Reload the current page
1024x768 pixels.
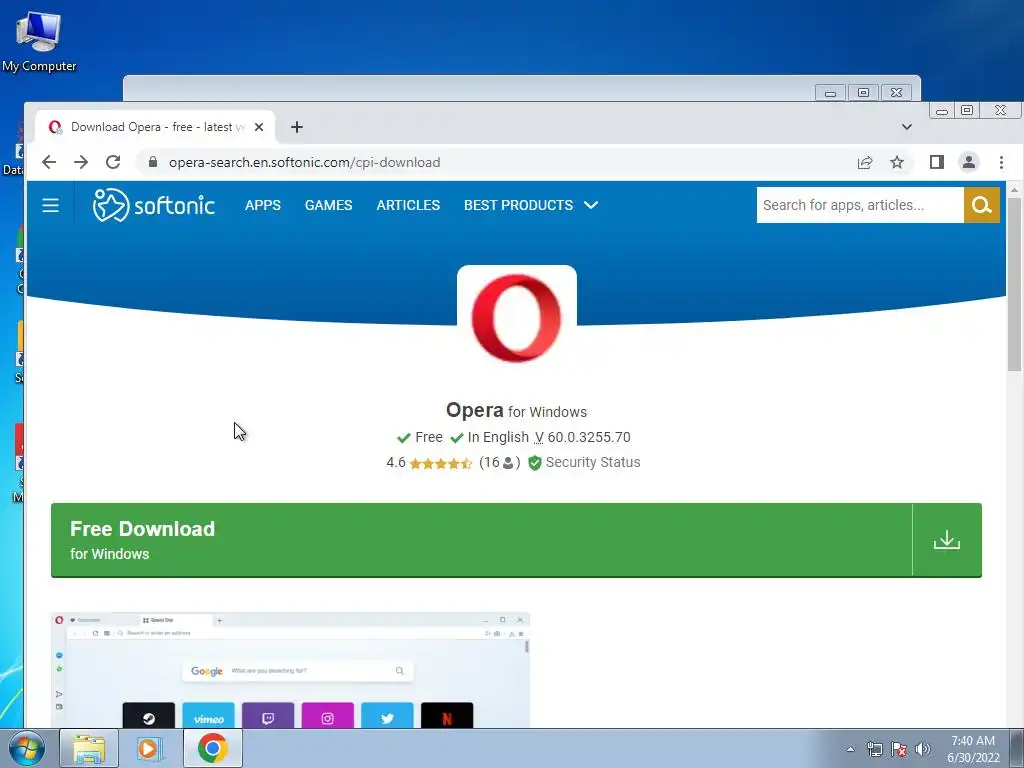[x=113, y=162]
